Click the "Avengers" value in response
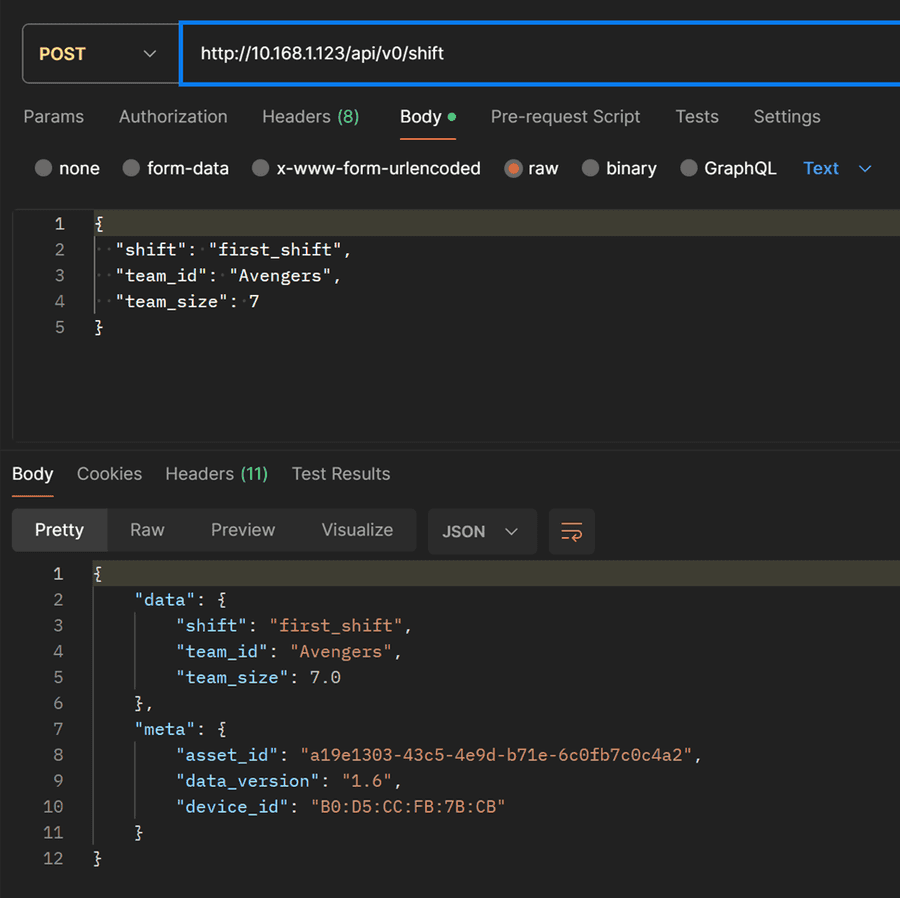 click(341, 652)
